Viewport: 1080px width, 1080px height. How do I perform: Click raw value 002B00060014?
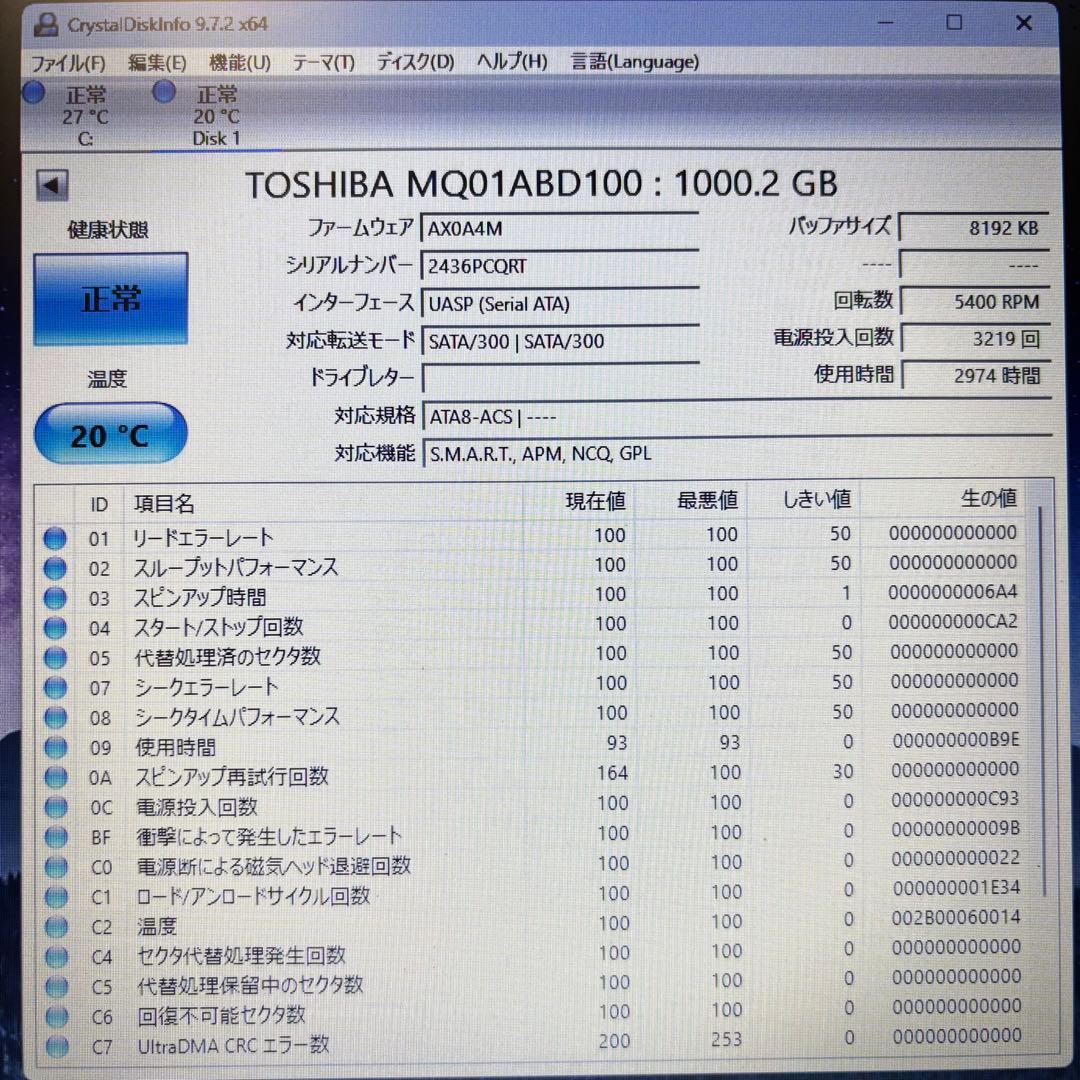click(956, 917)
